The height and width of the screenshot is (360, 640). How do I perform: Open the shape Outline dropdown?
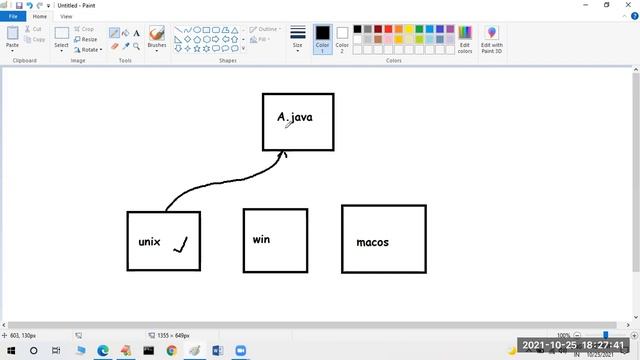pyautogui.click(x=265, y=29)
